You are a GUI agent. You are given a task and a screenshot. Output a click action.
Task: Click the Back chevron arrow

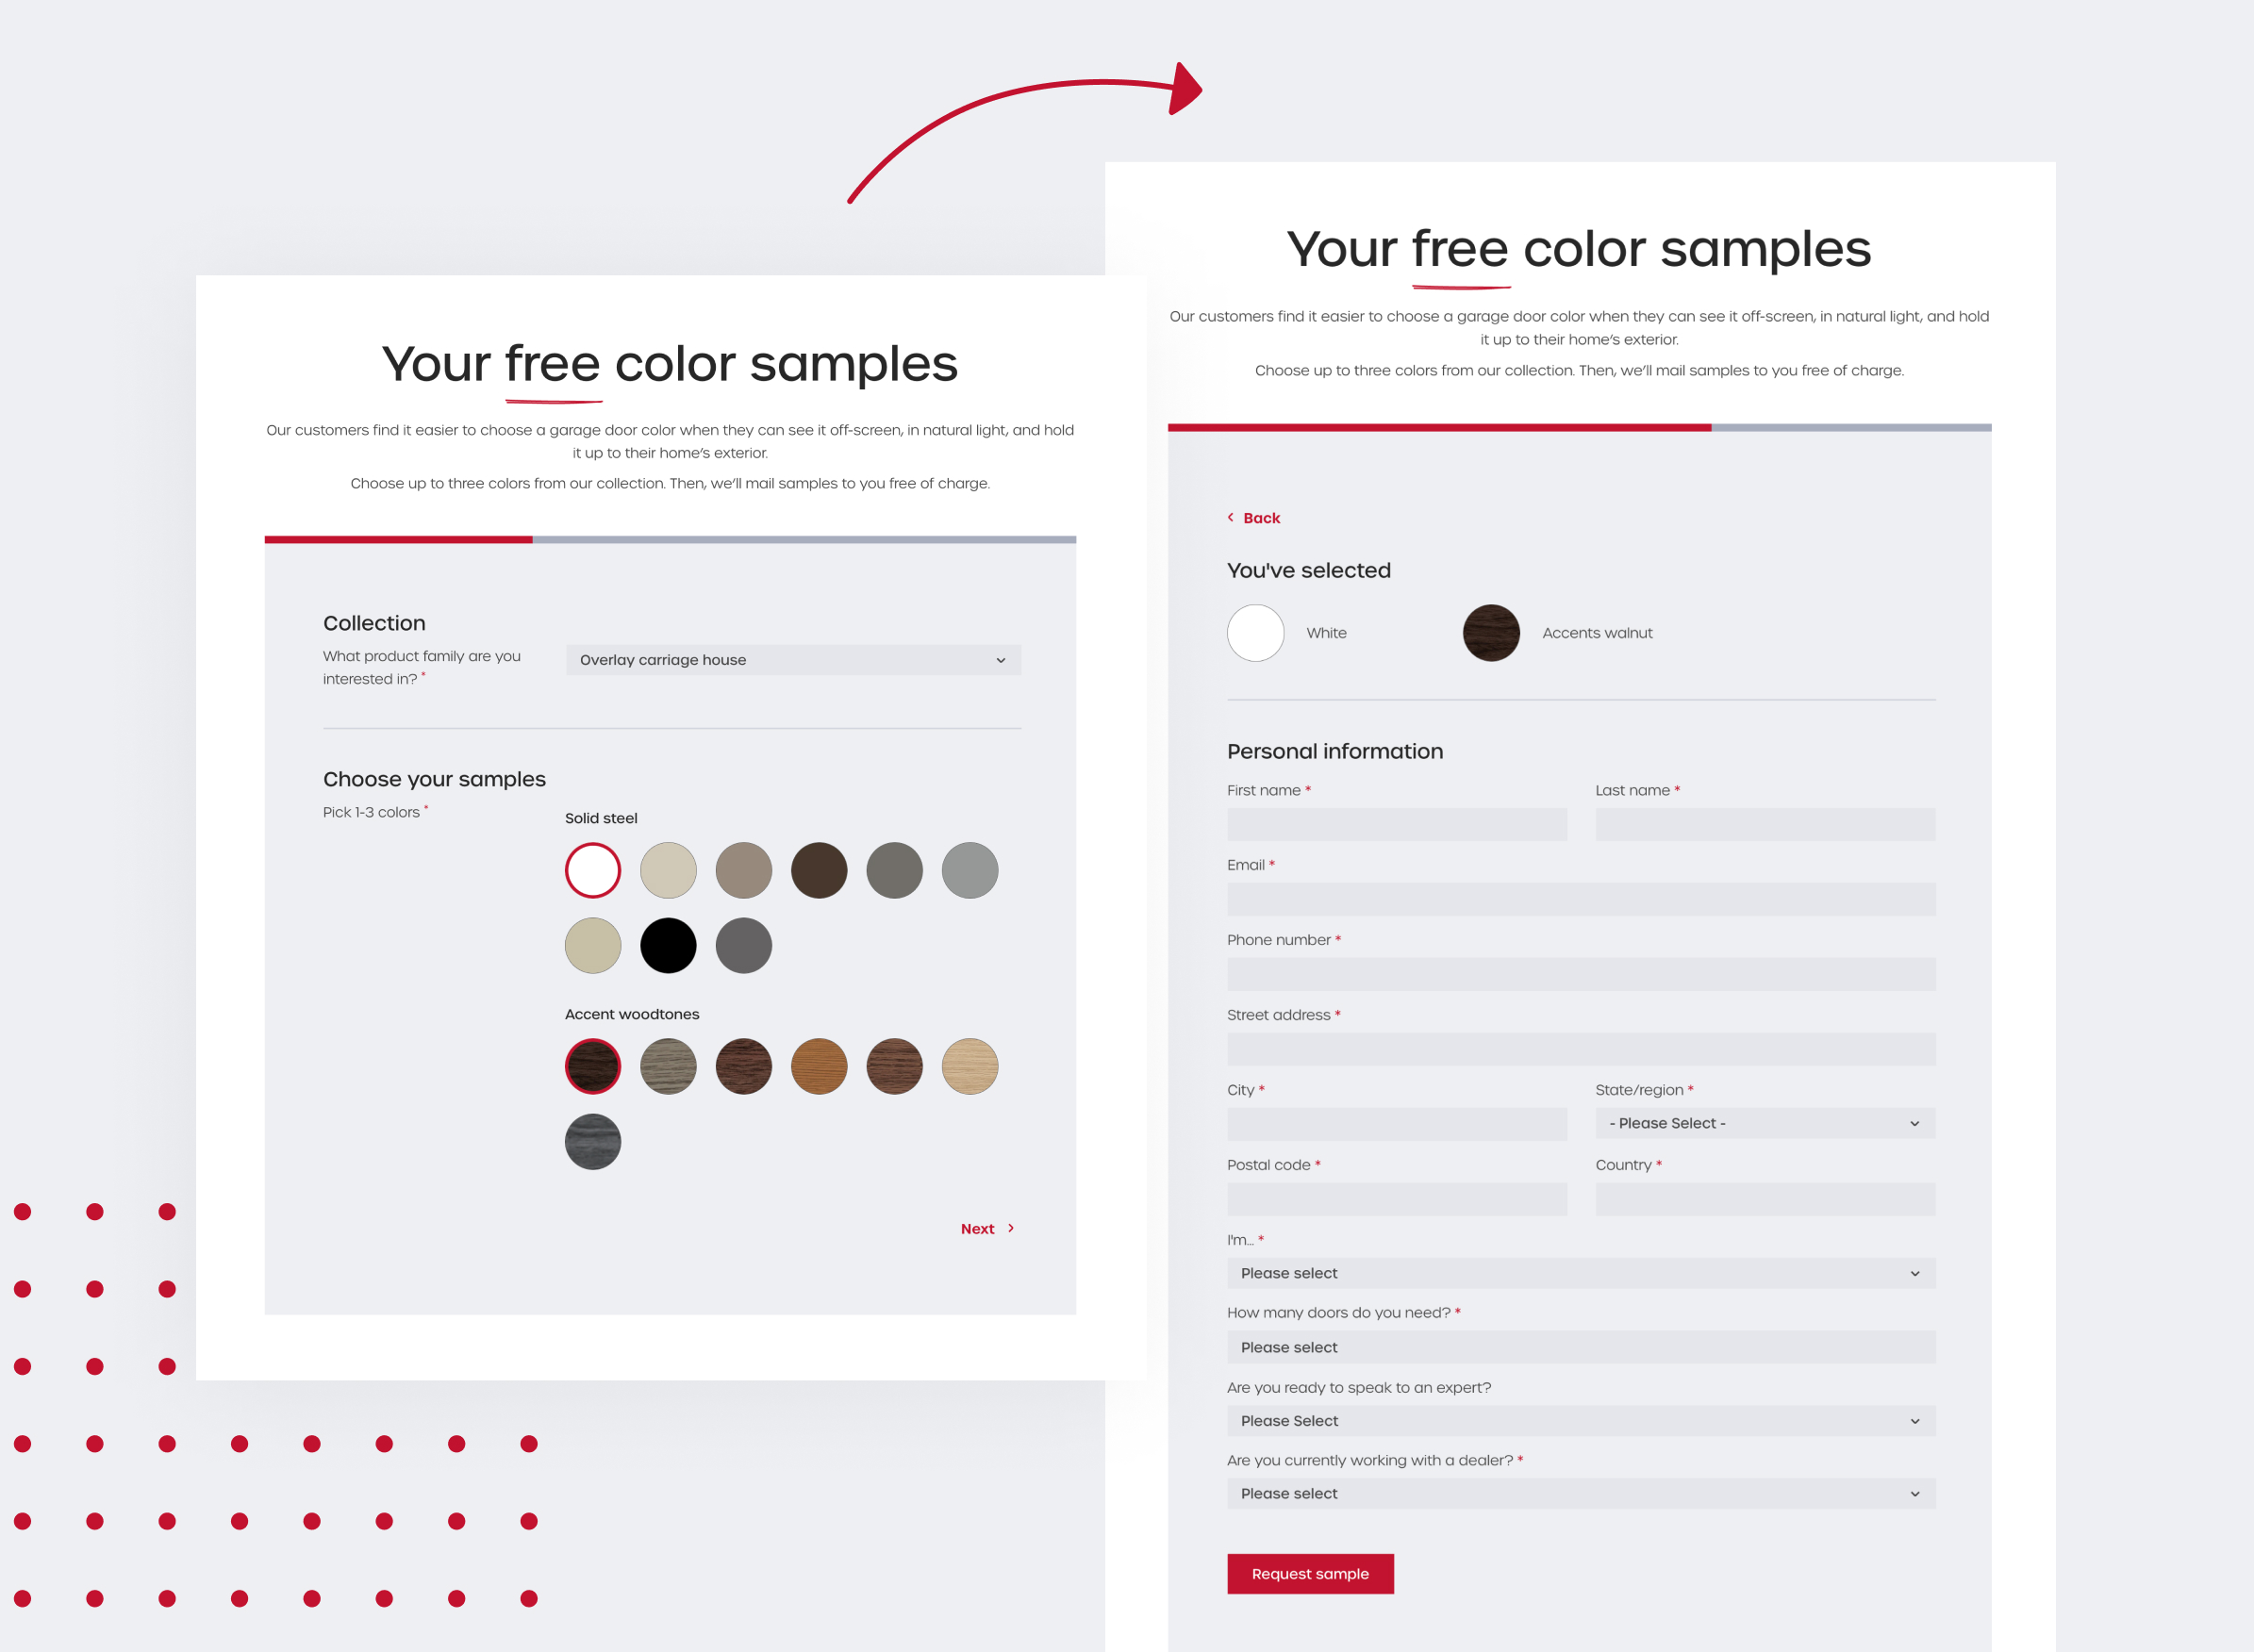coord(1230,517)
